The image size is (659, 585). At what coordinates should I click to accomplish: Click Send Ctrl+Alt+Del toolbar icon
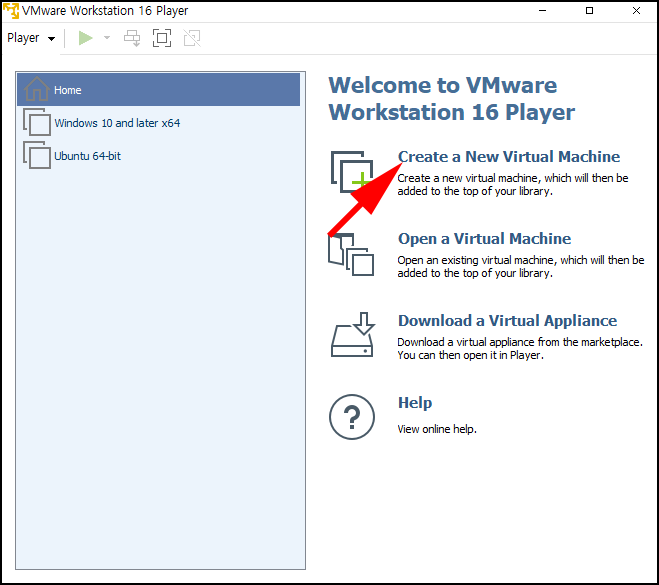coord(132,38)
